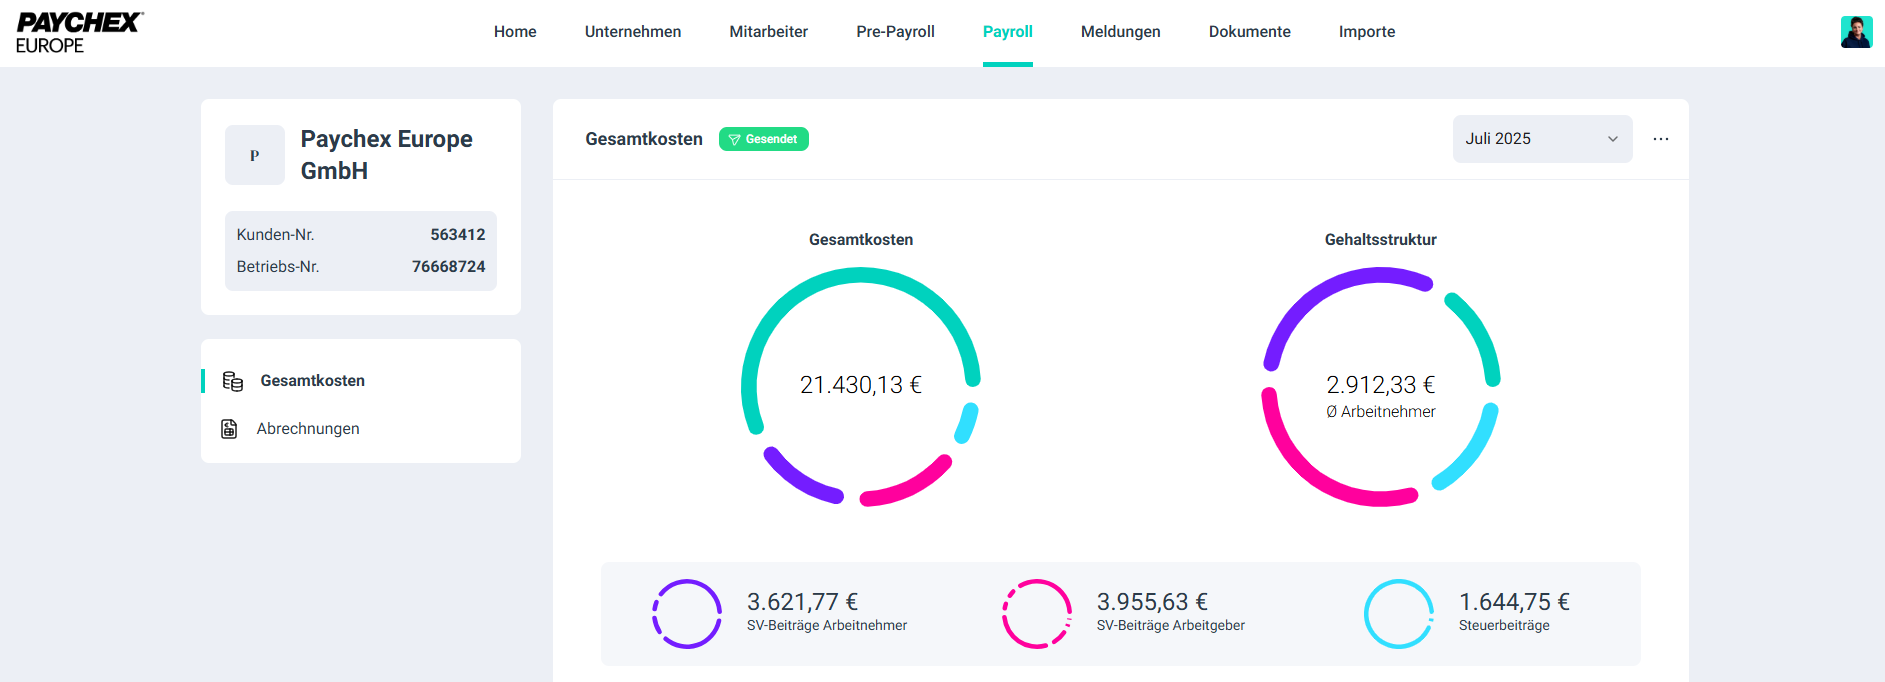Image resolution: width=1885 pixels, height=682 pixels.
Task: Click the green Gesendet status badge
Action: (x=764, y=139)
